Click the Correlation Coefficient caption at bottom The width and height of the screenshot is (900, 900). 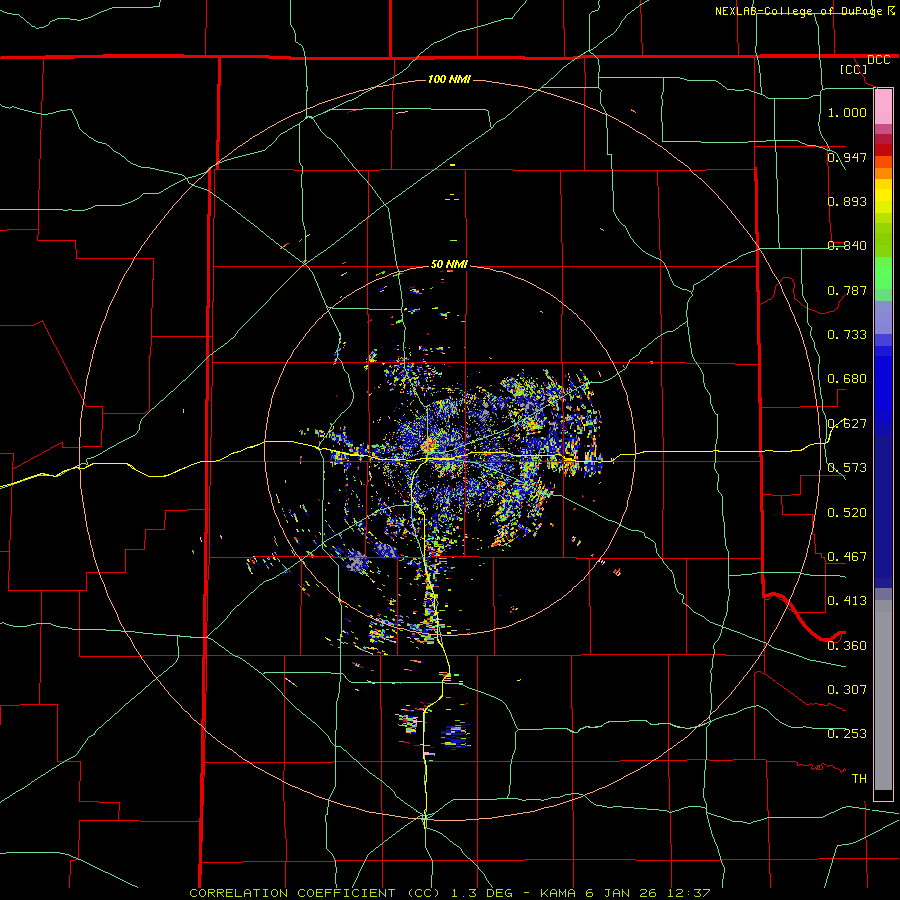449,893
